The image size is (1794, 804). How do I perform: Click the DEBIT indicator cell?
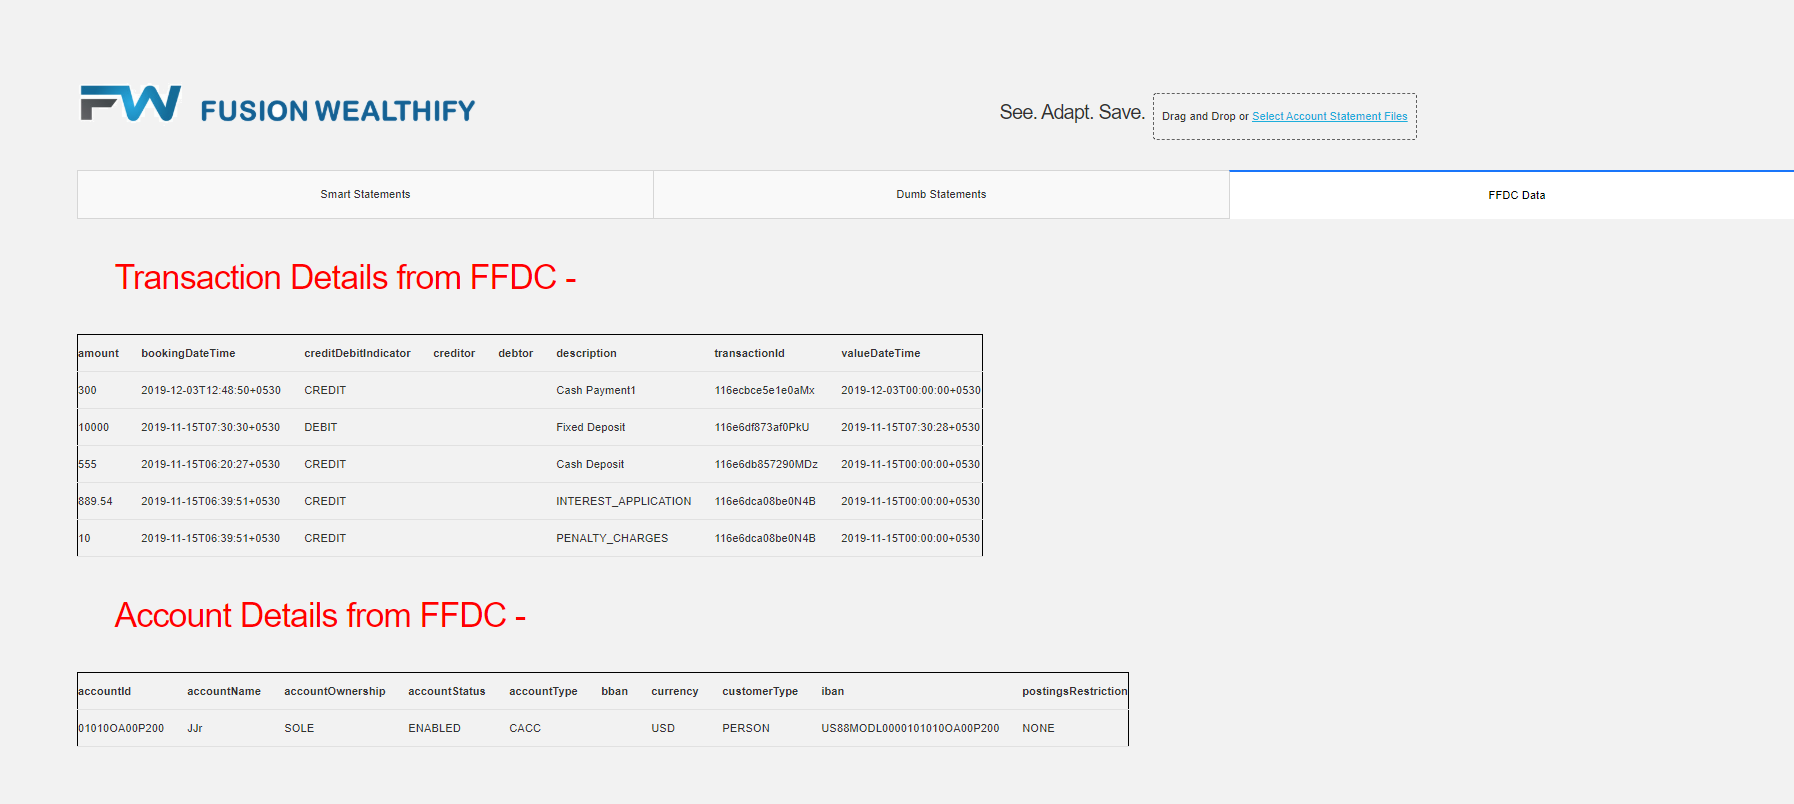[320, 427]
